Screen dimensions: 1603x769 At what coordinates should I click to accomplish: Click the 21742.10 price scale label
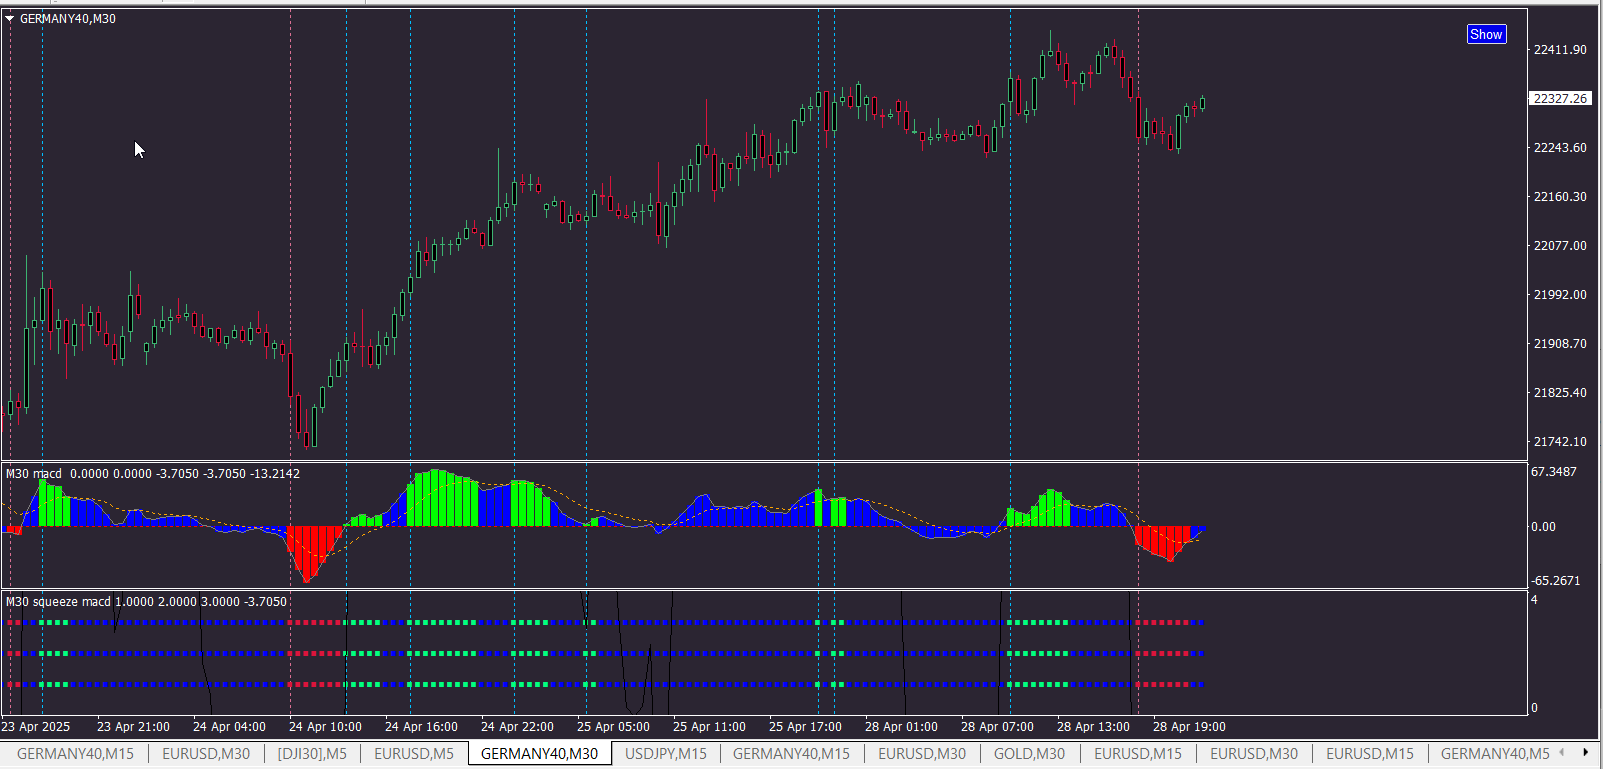click(1560, 442)
